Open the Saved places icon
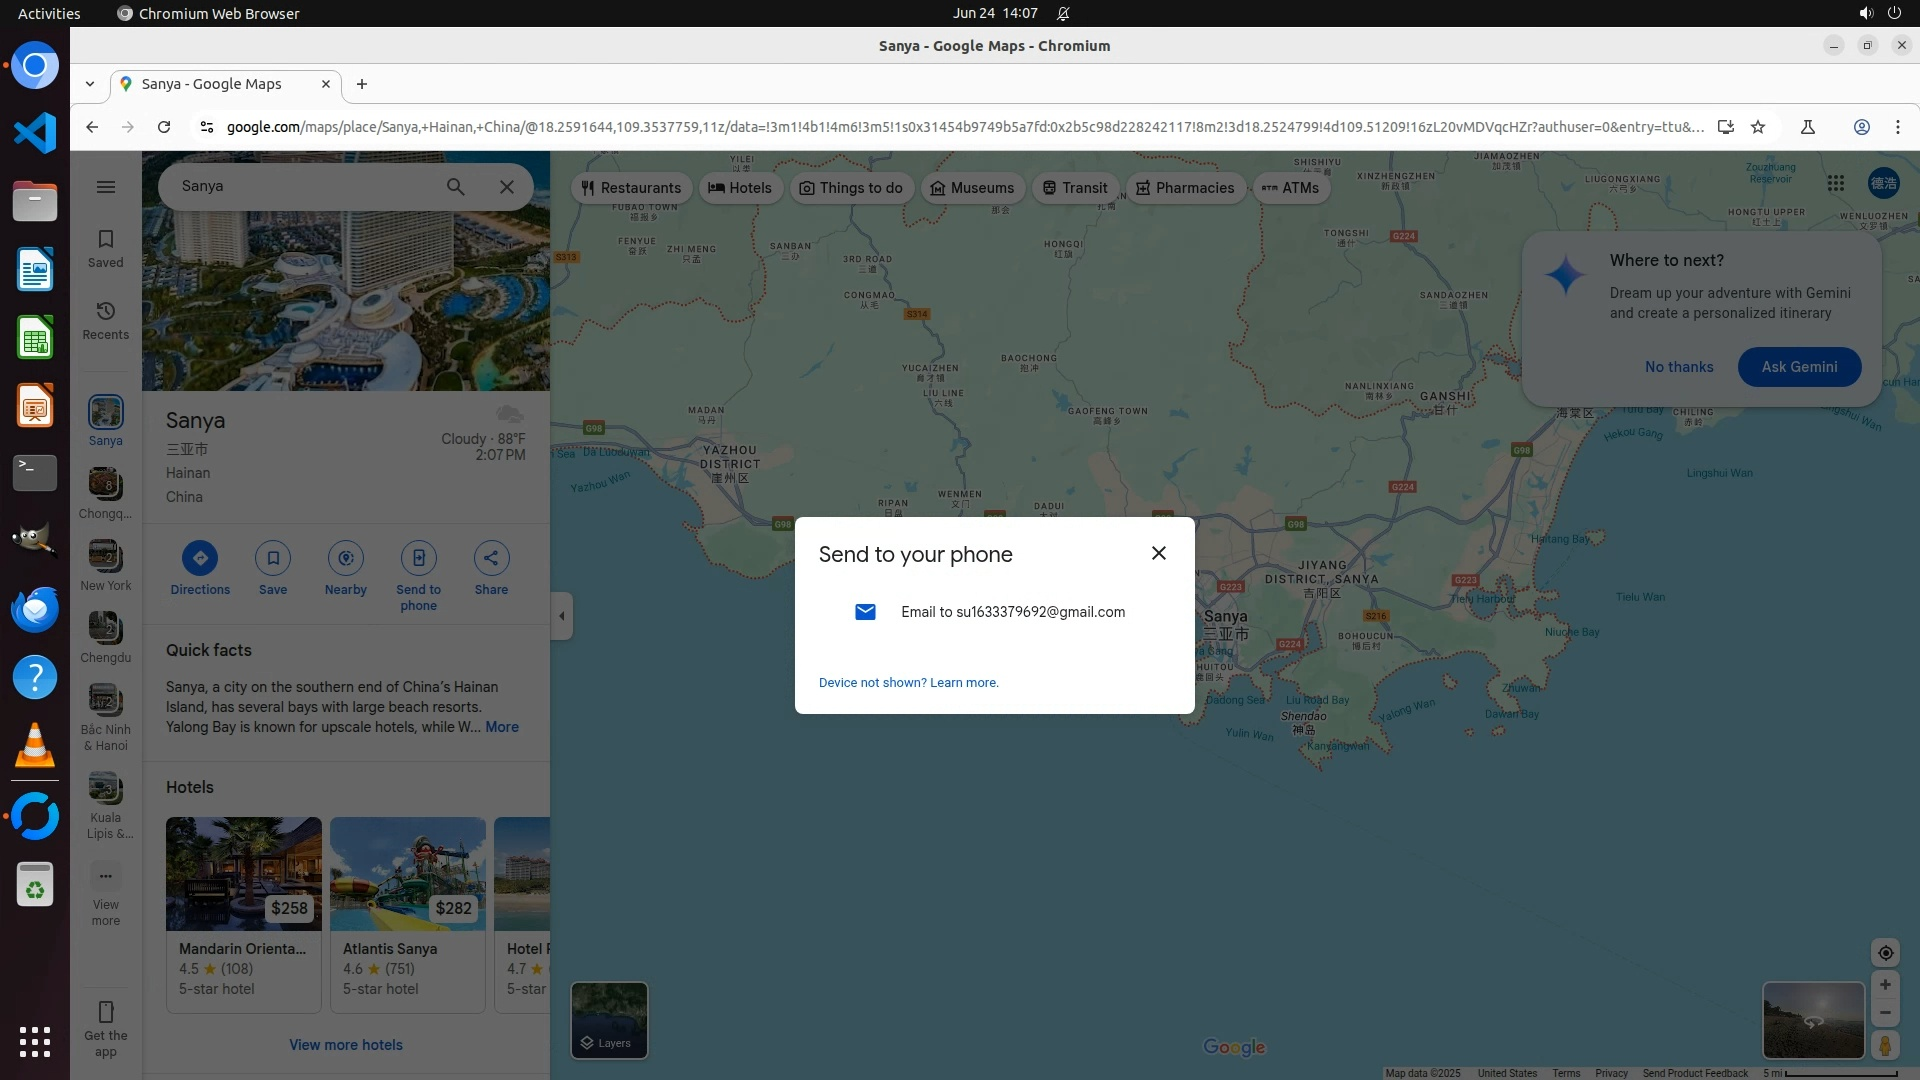 click(x=106, y=248)
